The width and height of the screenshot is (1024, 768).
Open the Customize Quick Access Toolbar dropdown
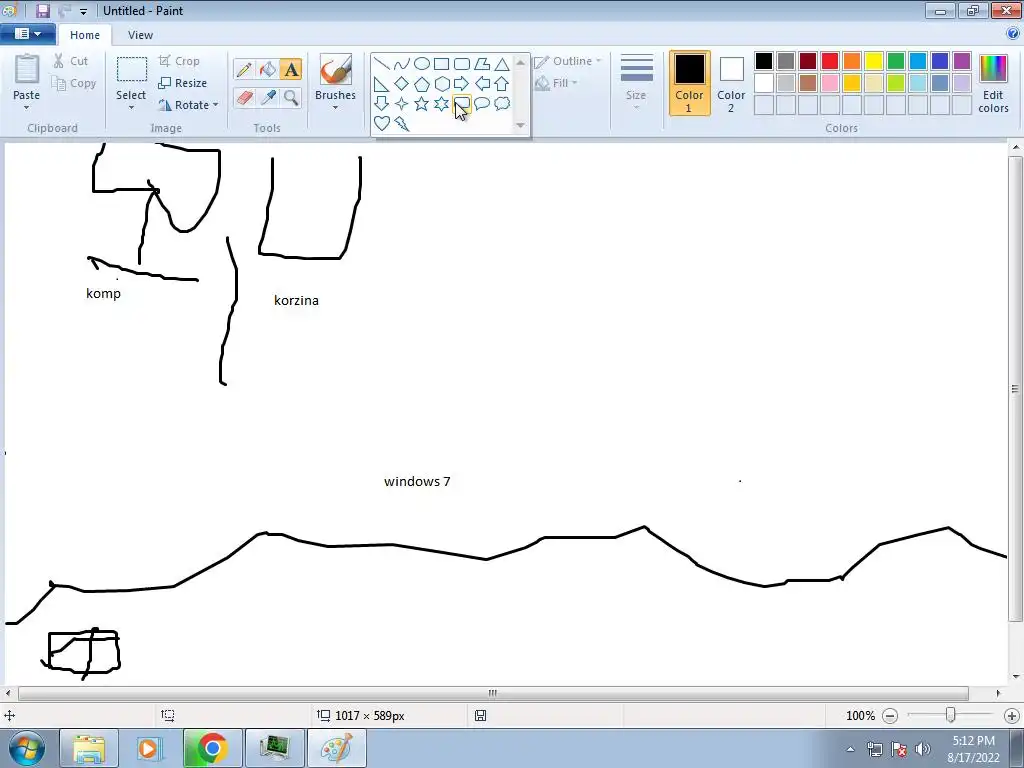84,11
